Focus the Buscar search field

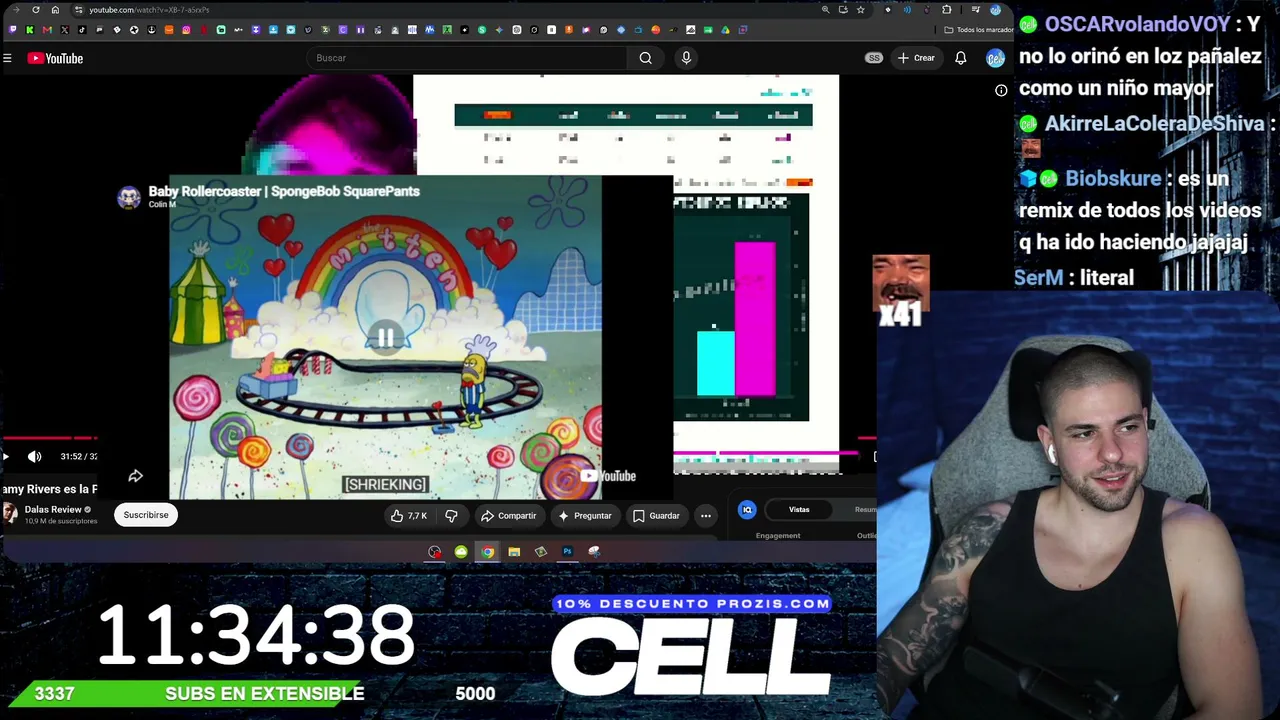pyautogui.click(x=465, y=58)
